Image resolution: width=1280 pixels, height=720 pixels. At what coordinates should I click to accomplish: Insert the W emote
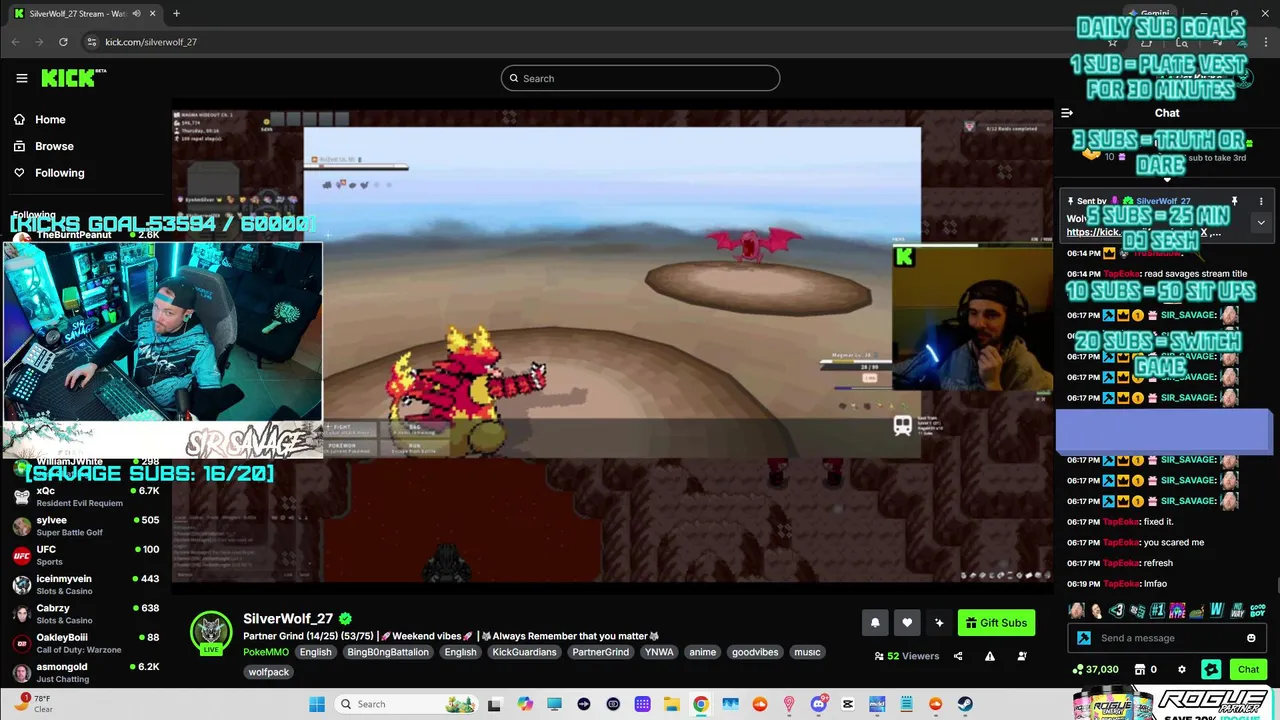pyautogui.click(x=1217, y=610)
